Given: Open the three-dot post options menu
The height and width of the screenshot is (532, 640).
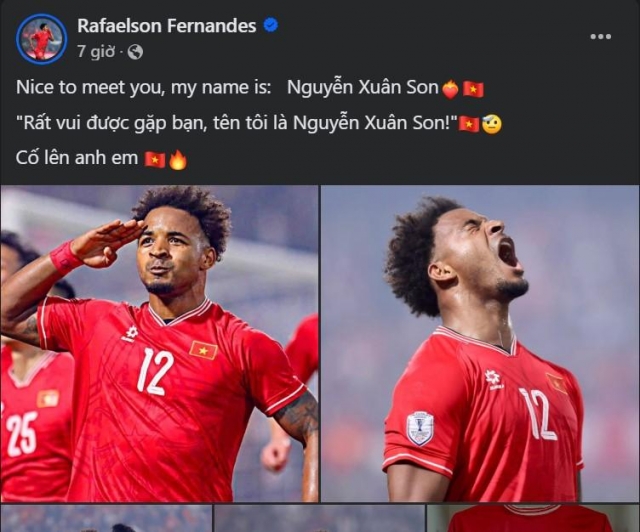Looking at the screenshot, I should pyautogui.click(x=600, y=37).
